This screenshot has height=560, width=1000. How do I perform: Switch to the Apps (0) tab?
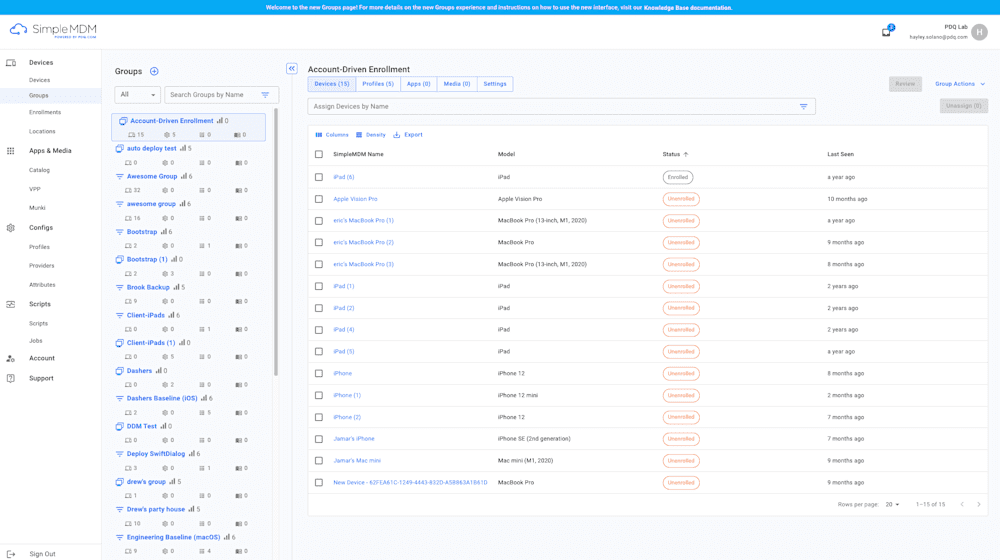418,84
